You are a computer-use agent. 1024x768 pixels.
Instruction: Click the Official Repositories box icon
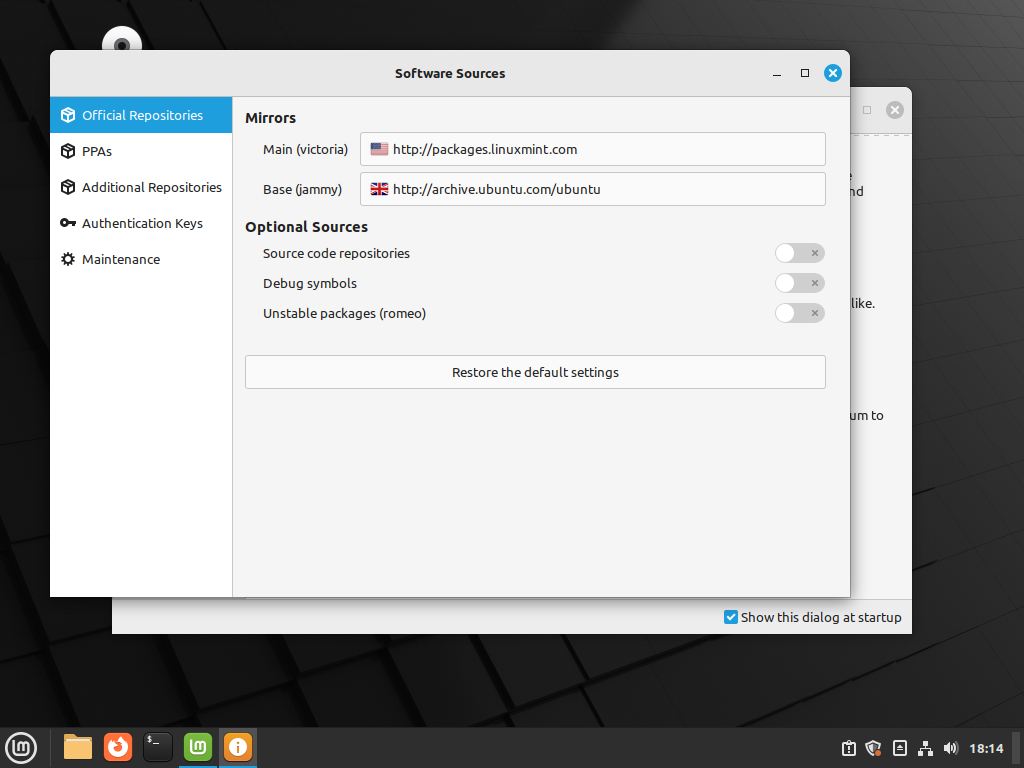click(68, 115)
